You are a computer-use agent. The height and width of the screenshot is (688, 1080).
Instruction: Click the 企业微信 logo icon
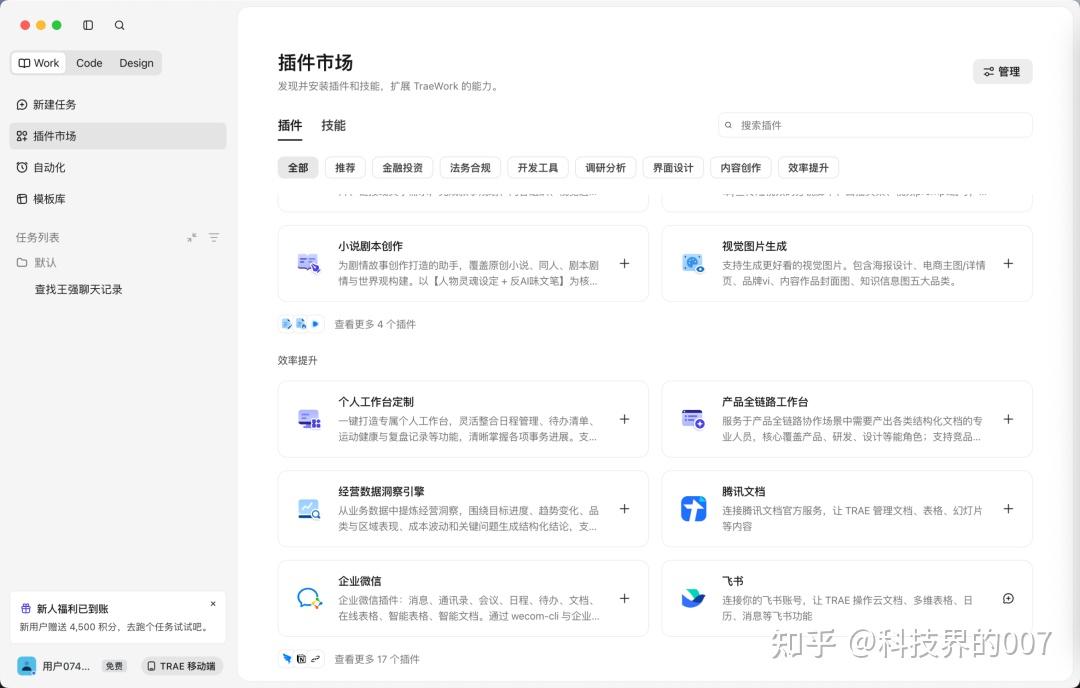click(x=309, y=598)
